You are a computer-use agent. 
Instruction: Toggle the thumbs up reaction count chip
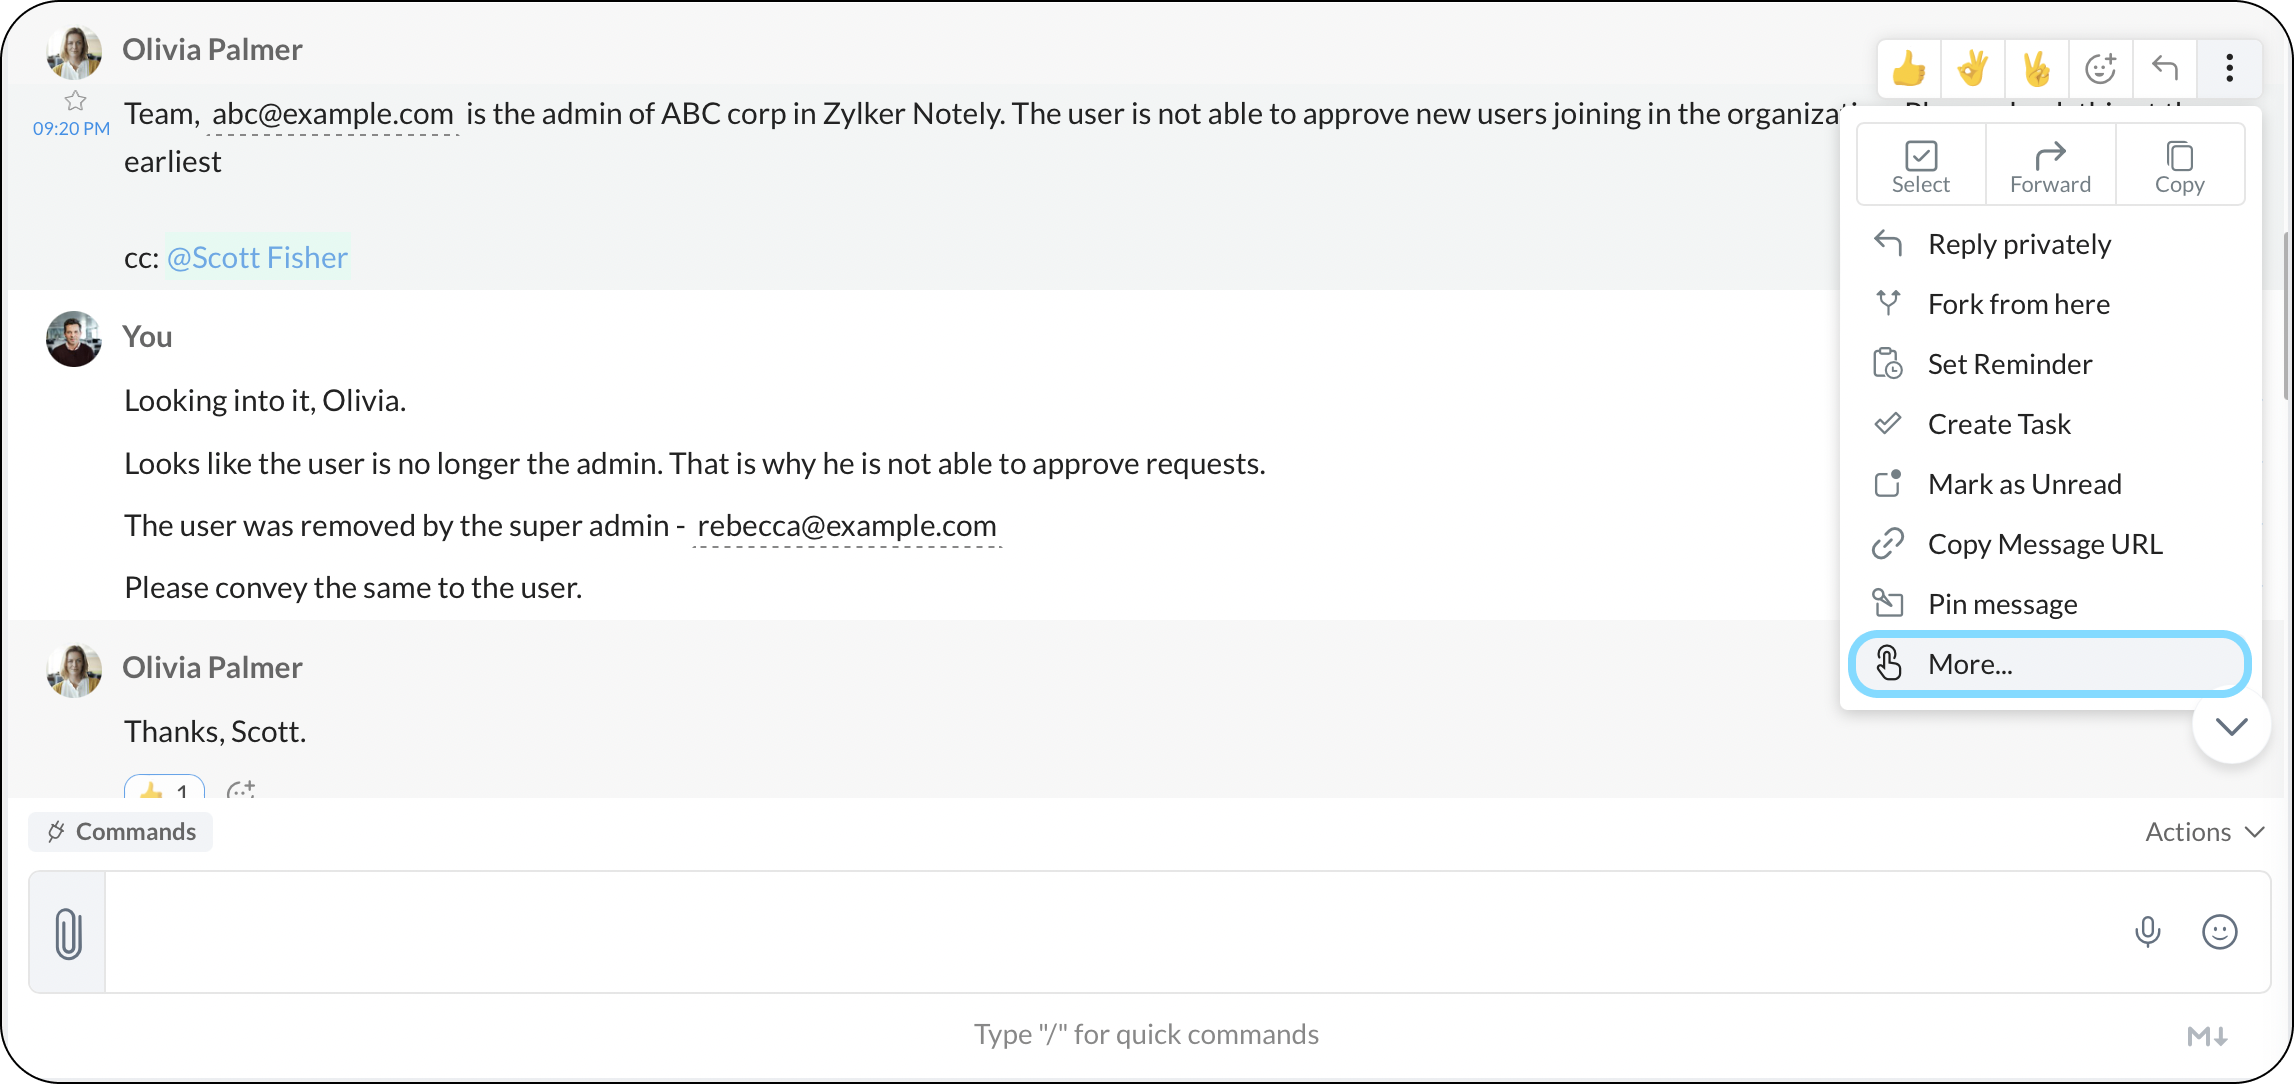click(x=164, y=789)
